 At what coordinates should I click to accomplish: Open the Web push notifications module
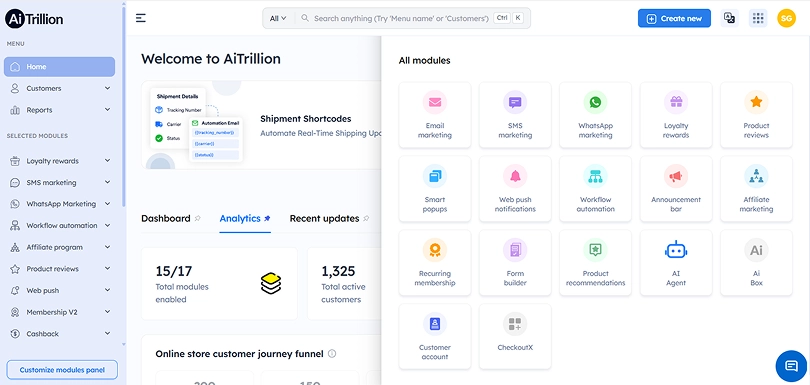515,189
